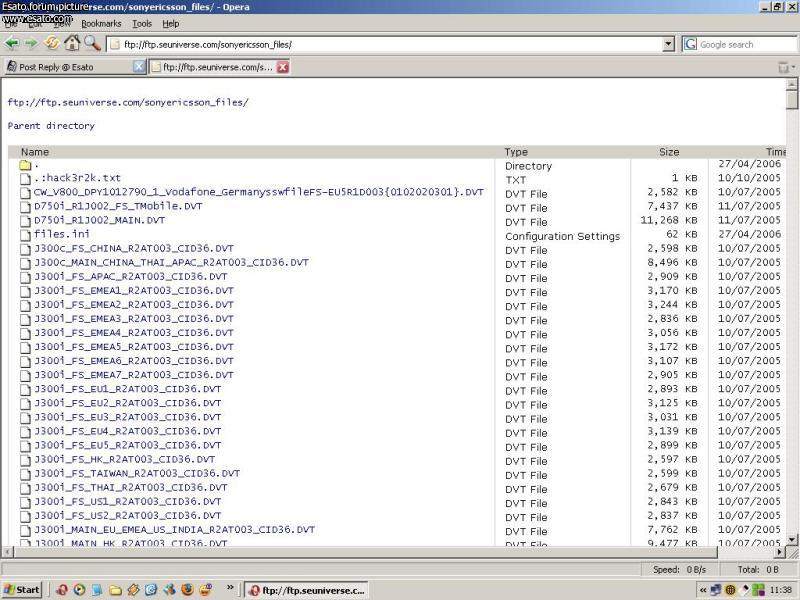800x600 pixels.
Task: Open J300i_FS_TAIWAN_R2AT003_CID36.DVT
Action: coord(137,473)
